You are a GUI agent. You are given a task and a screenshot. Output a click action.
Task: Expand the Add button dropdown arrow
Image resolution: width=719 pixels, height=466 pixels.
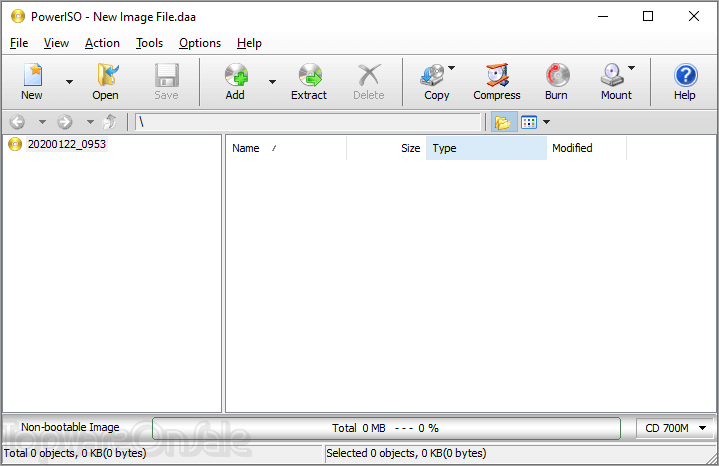coord(272,82)
